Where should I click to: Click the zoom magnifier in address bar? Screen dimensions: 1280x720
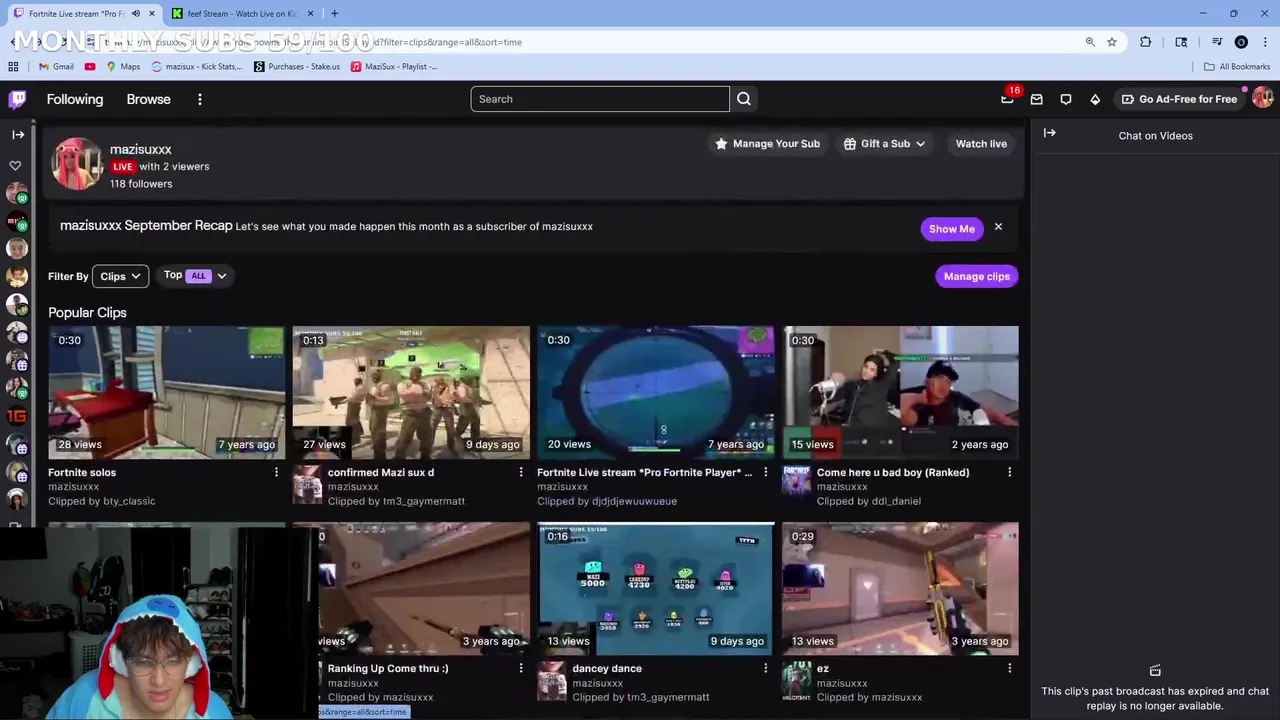click(1090, 42)
